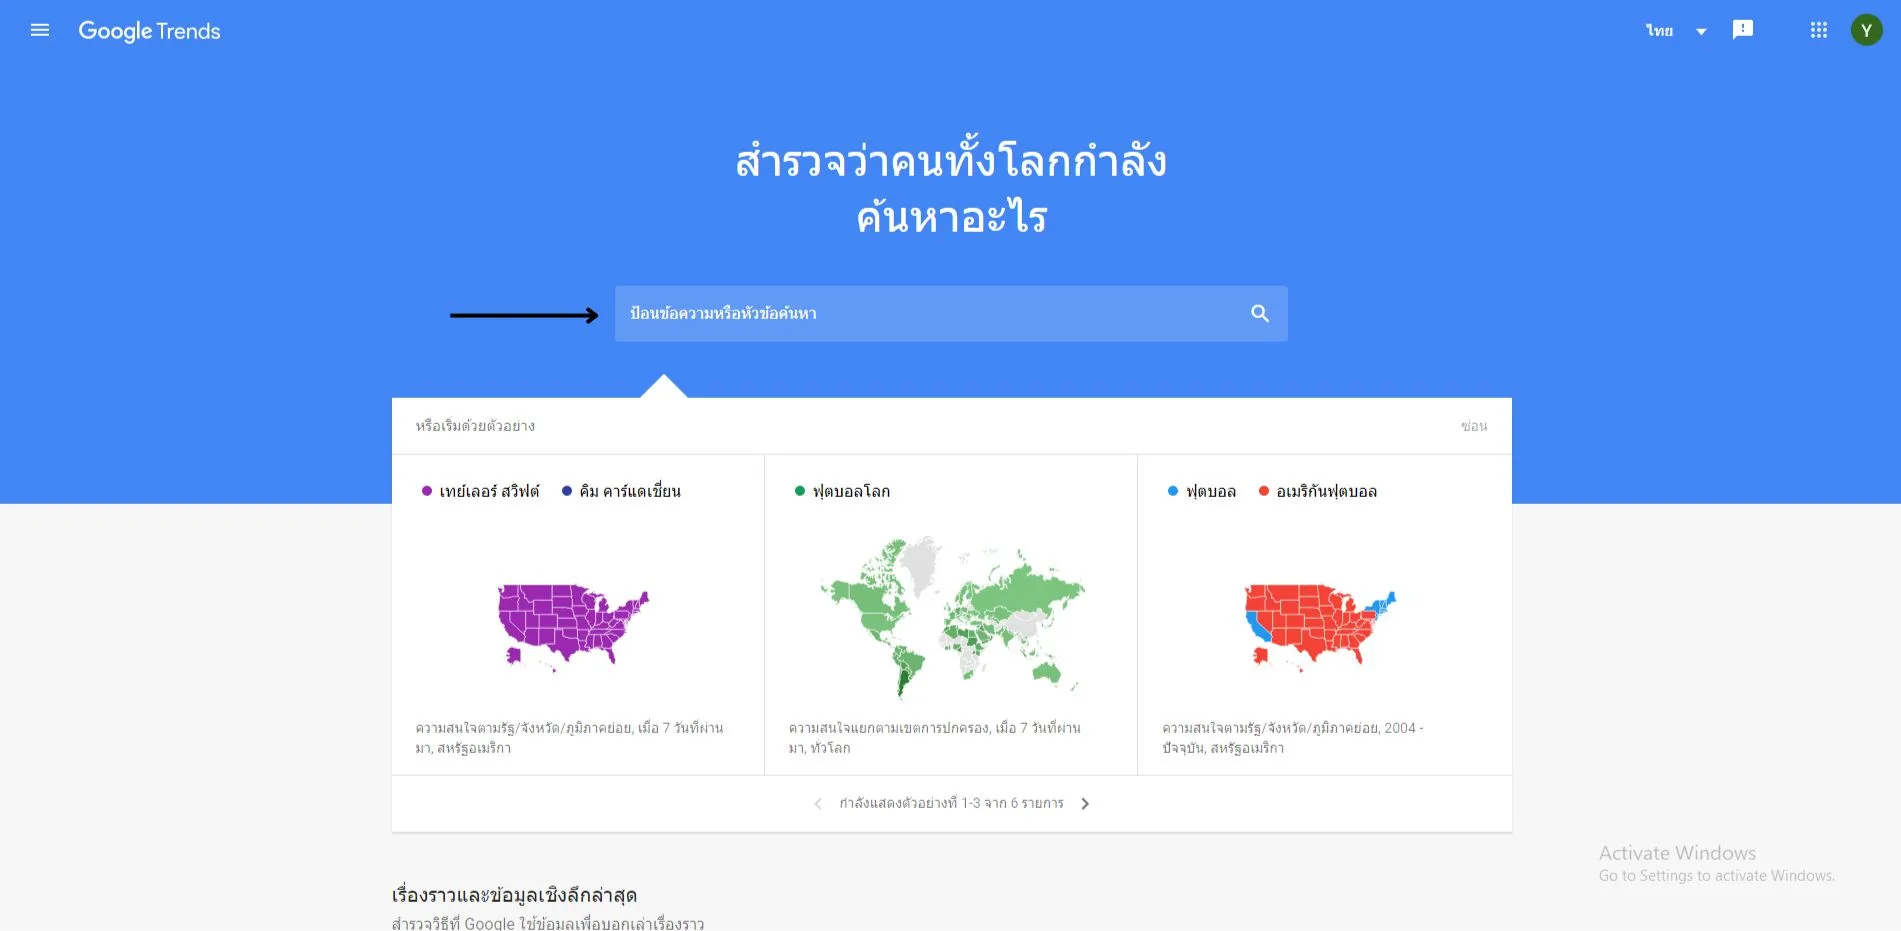Screen dimensions: 1901x931
Task: Open the navigation hamburger menu
Action: pos(39,29)
